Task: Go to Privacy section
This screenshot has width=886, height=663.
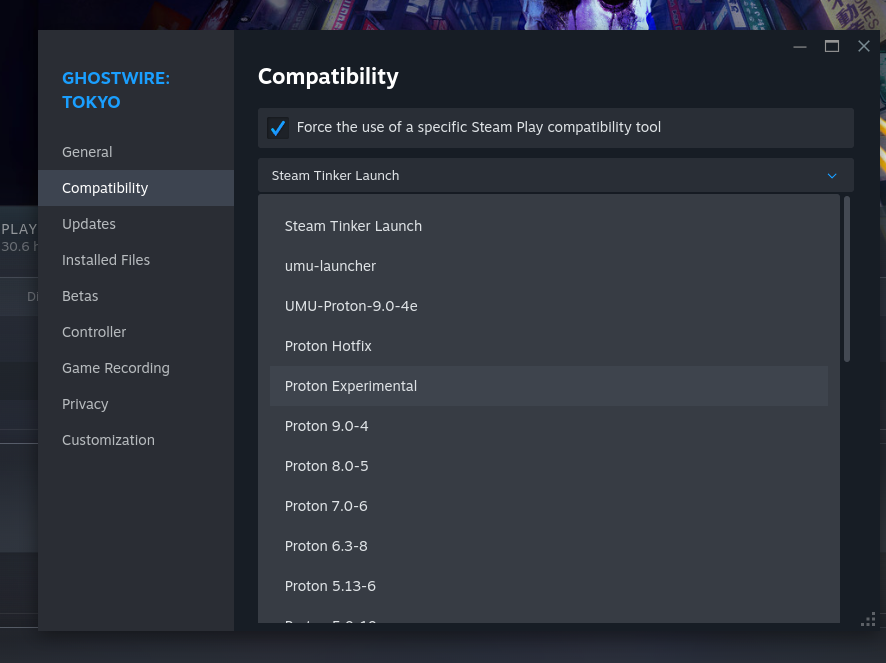Action: pyautogui.click(x=136, y=404)
